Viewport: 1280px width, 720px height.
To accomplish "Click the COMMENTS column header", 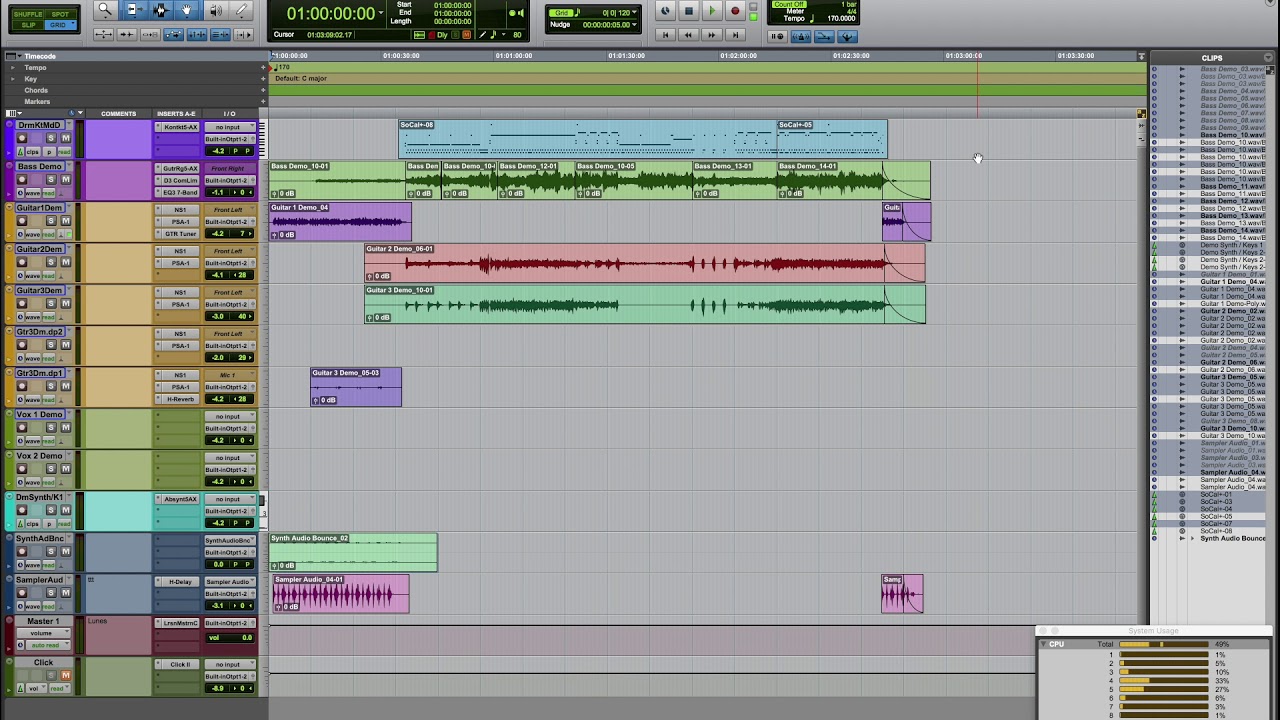I will coord(118,114).
